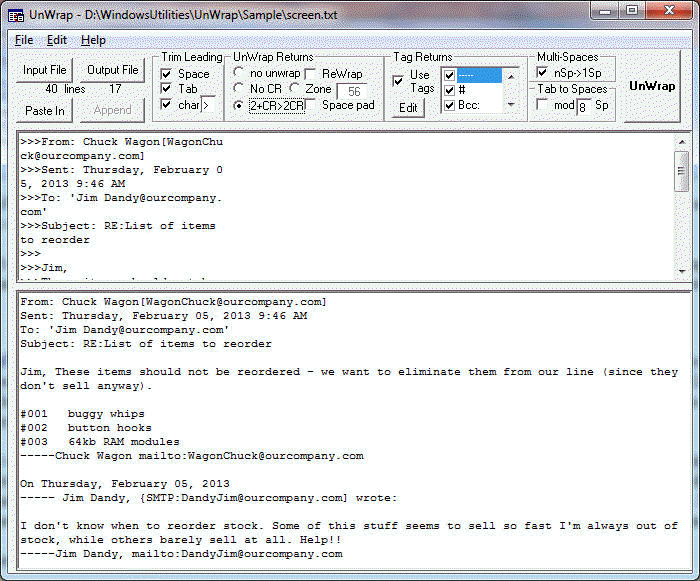
Task: Click '#001 buggy whips' line
Action: (x=82, y=414)
